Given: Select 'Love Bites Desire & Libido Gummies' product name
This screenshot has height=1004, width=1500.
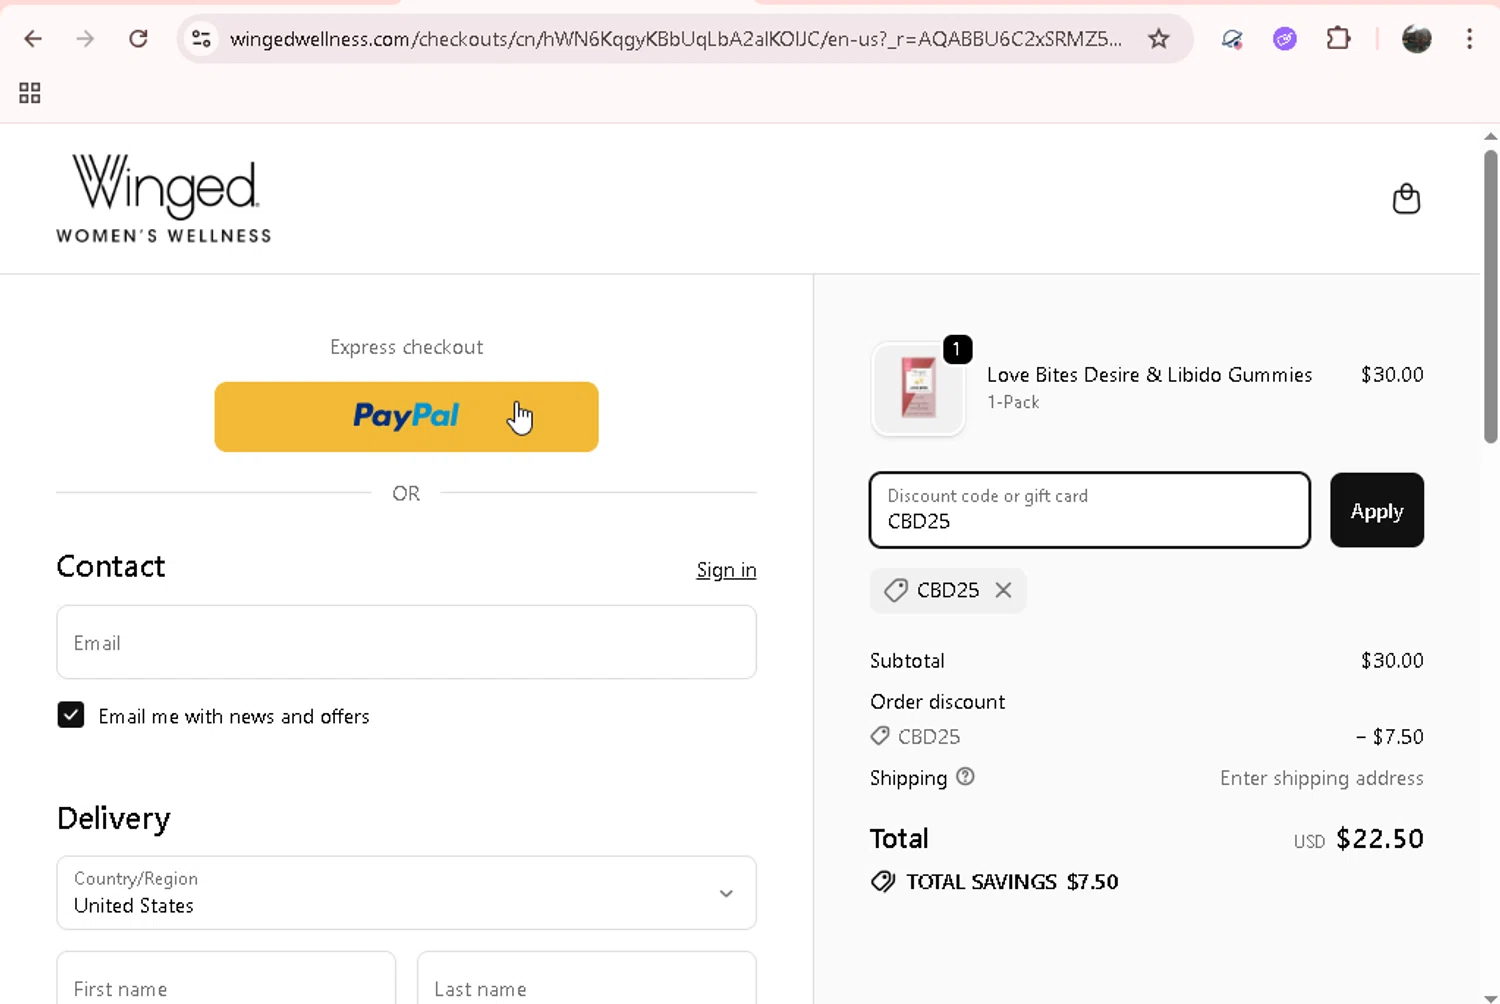Looking at the screenshot, I should tap(1149, 375).
